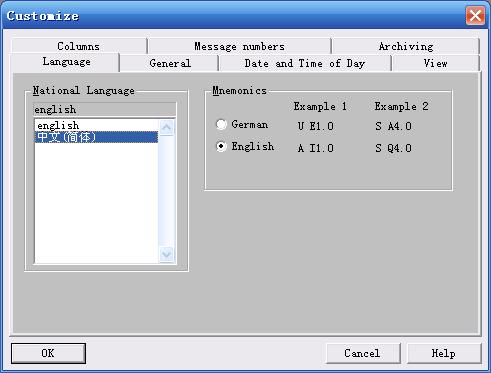Click the Example 1 column header

point(320,107)
